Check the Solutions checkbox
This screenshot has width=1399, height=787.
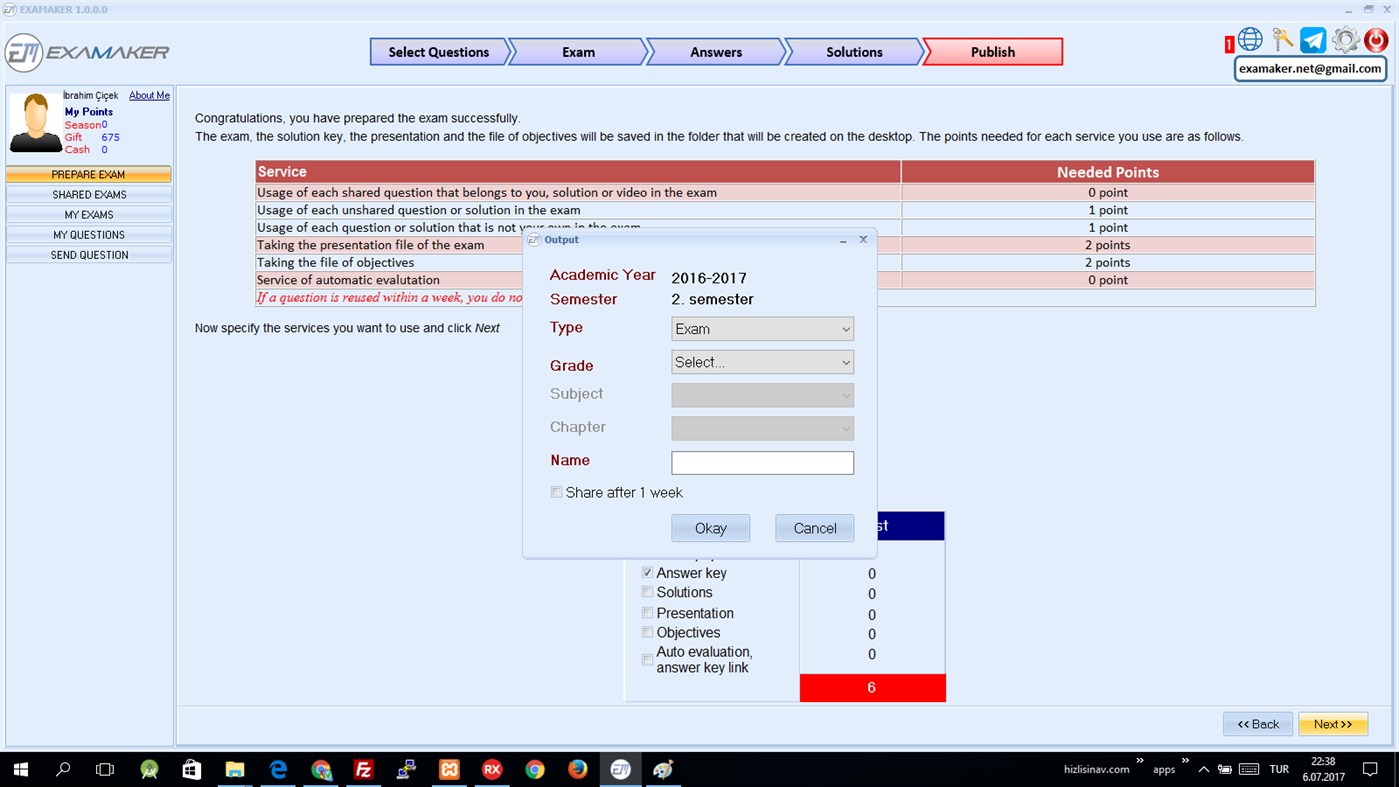[647, 592]
